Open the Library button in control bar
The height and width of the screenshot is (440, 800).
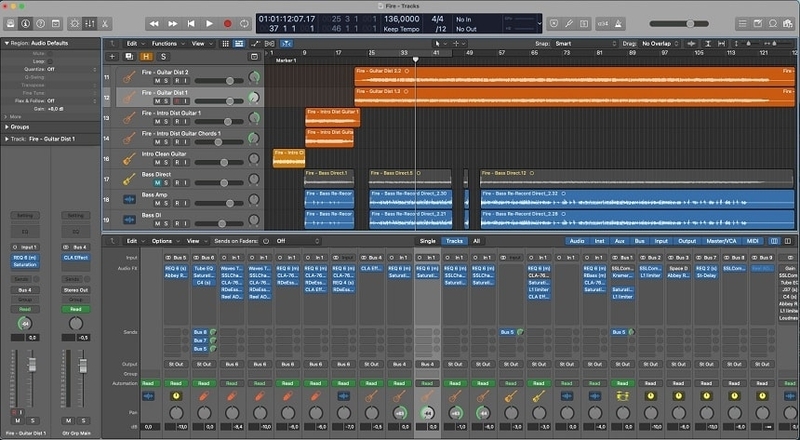coord(11,23)
